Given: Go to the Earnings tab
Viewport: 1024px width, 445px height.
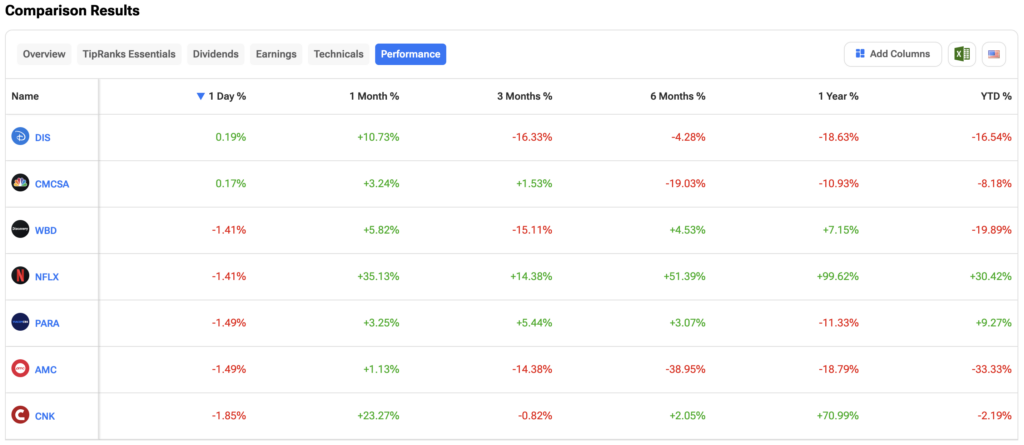Looking at the screenshot, I should coord(276,54).
